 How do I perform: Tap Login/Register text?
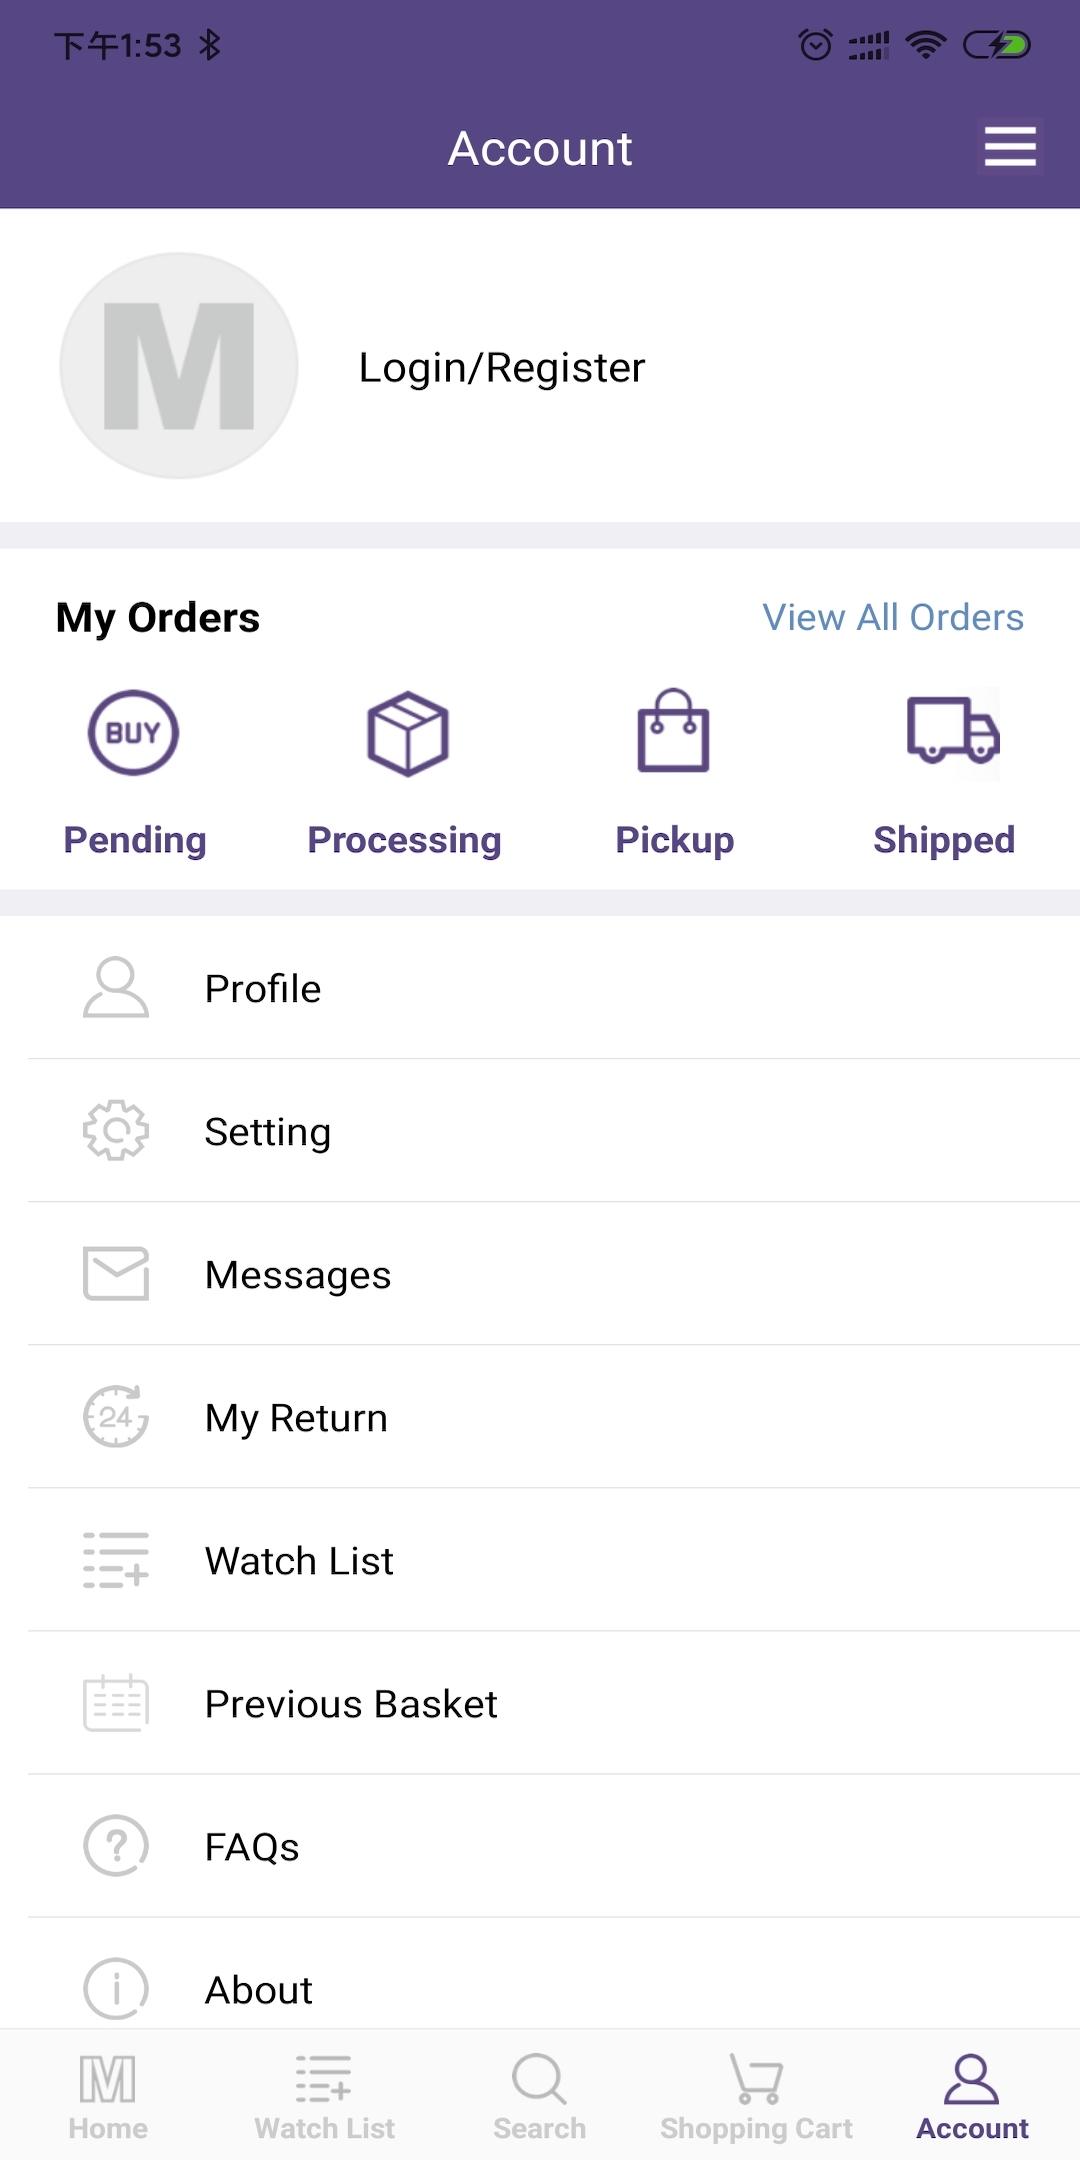click(502, 367)
